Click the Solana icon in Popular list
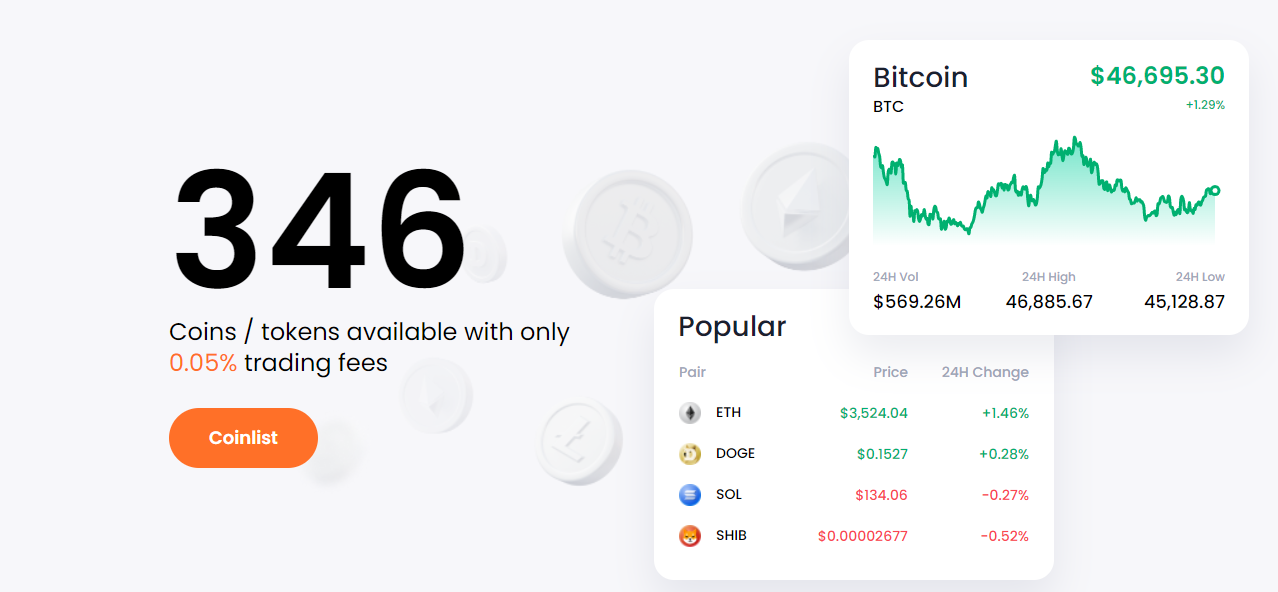 click(690, 495)
